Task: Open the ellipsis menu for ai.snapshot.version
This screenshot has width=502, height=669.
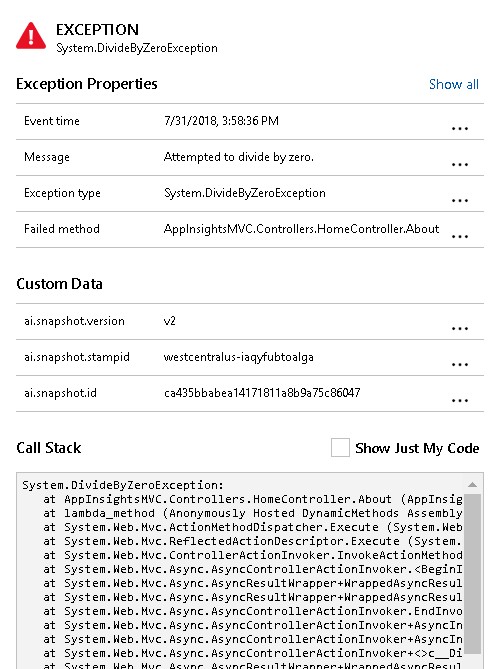Action: 460,328
